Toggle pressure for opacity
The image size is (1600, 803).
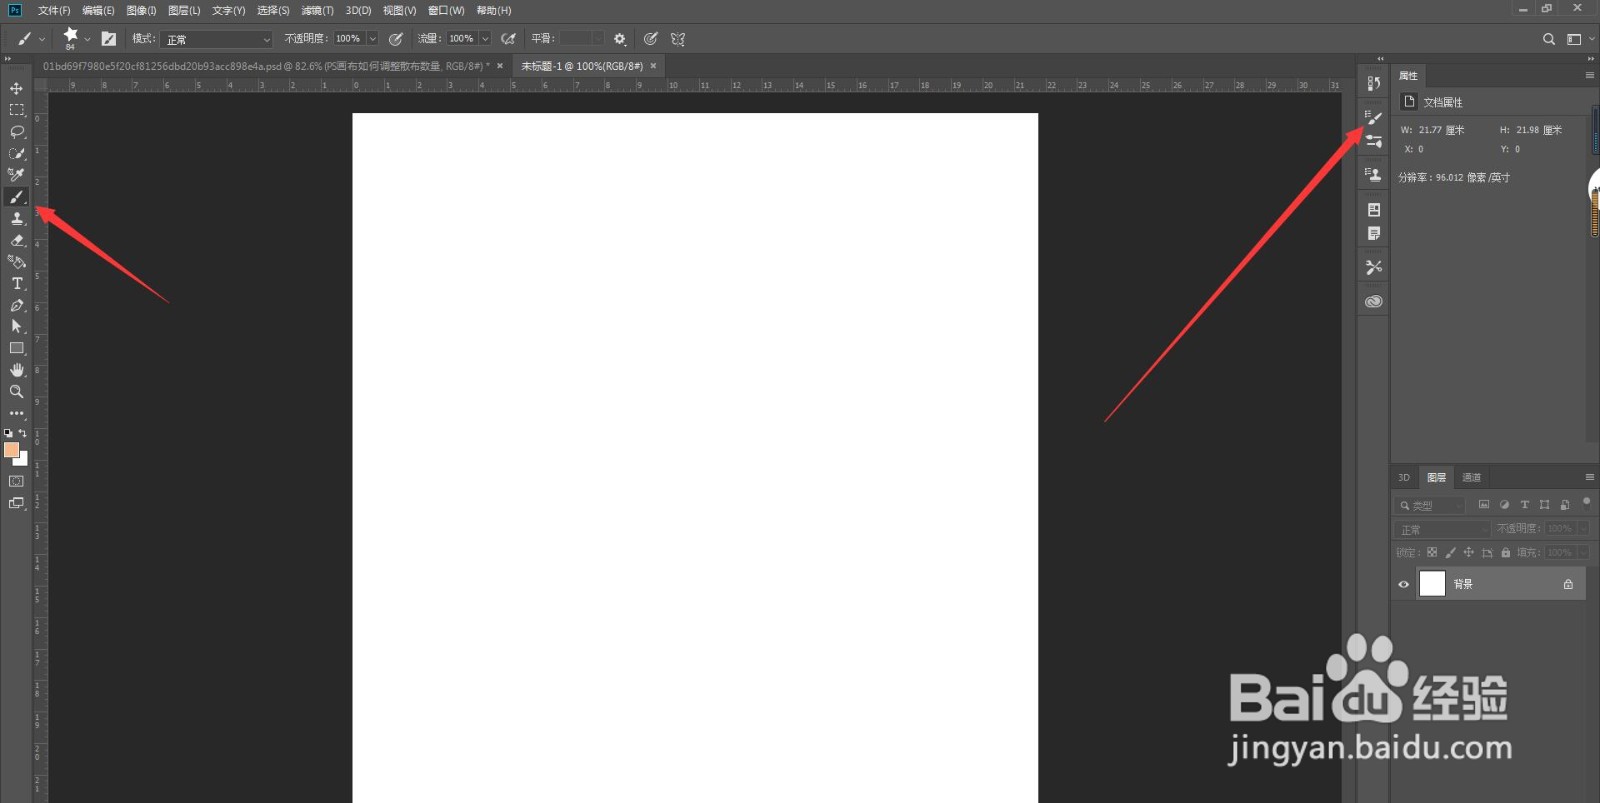396,39
